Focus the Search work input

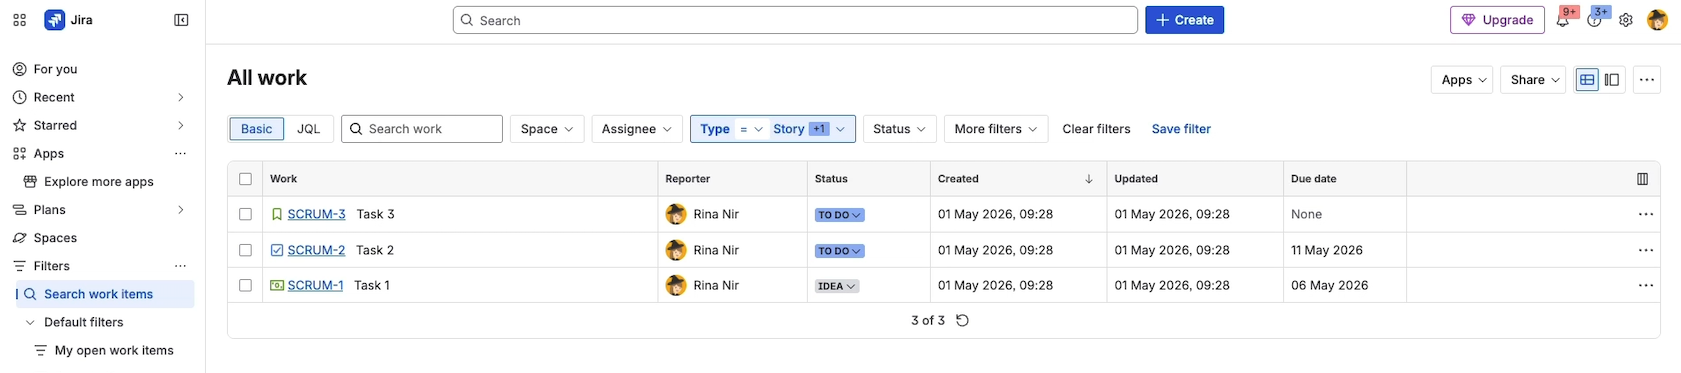[x=422, y=129]
